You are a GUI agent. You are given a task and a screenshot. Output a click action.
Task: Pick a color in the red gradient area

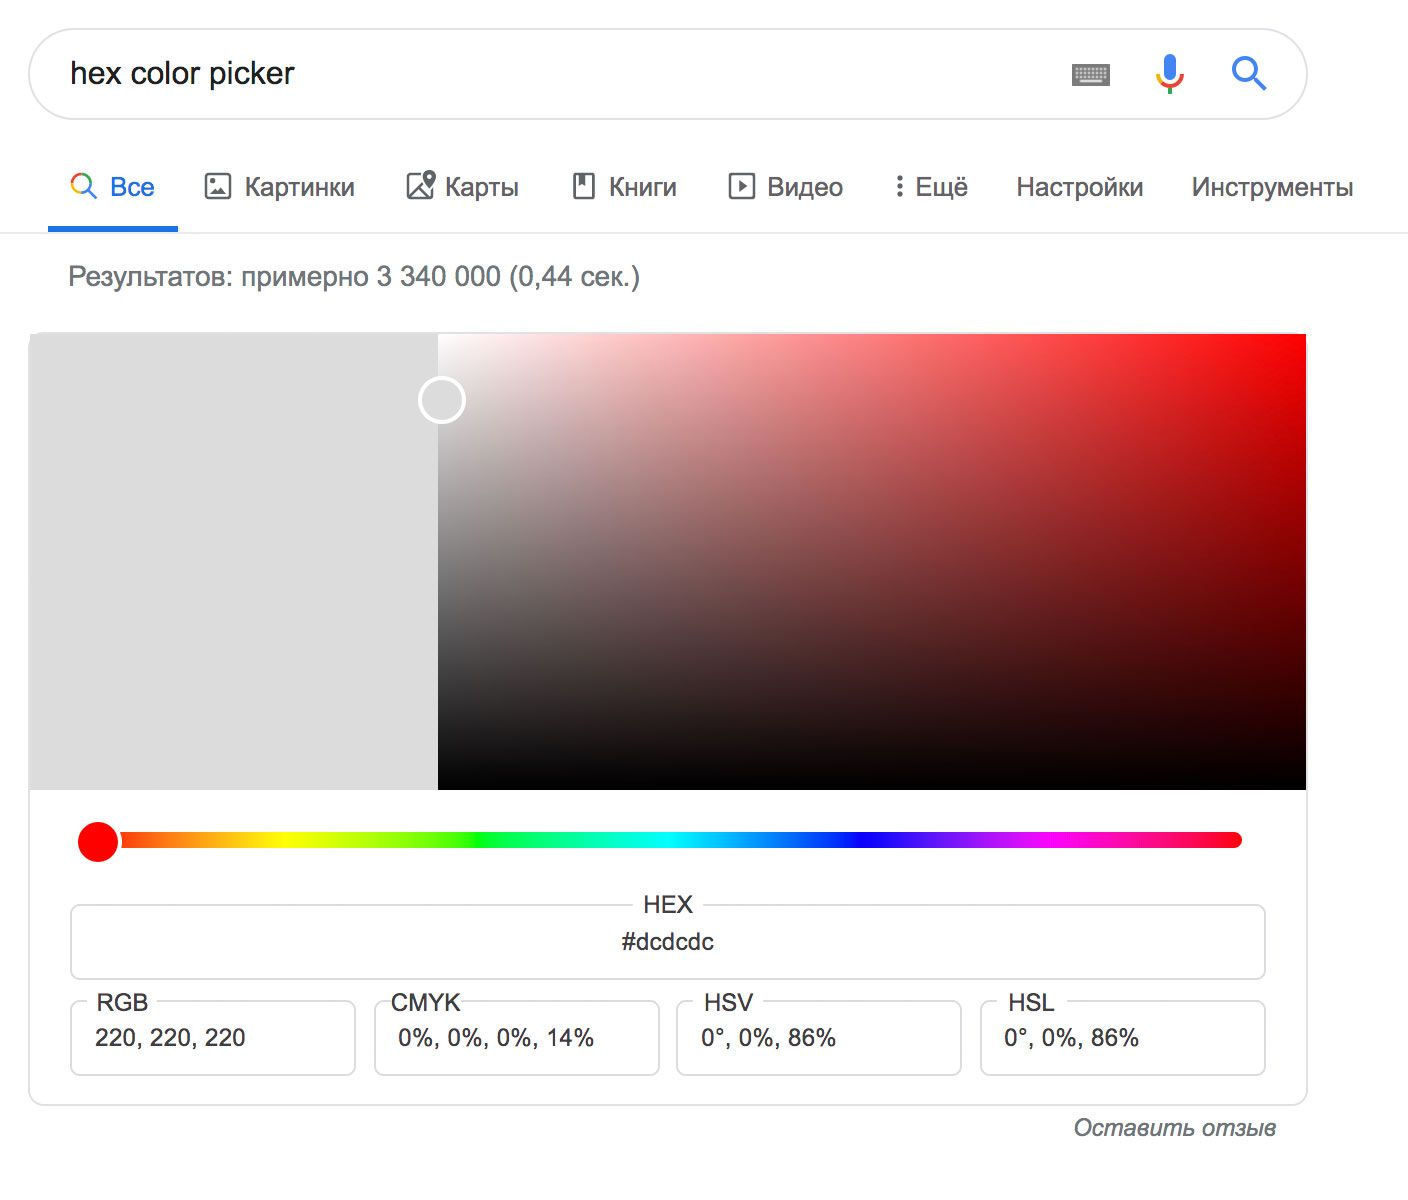[872, 562]
